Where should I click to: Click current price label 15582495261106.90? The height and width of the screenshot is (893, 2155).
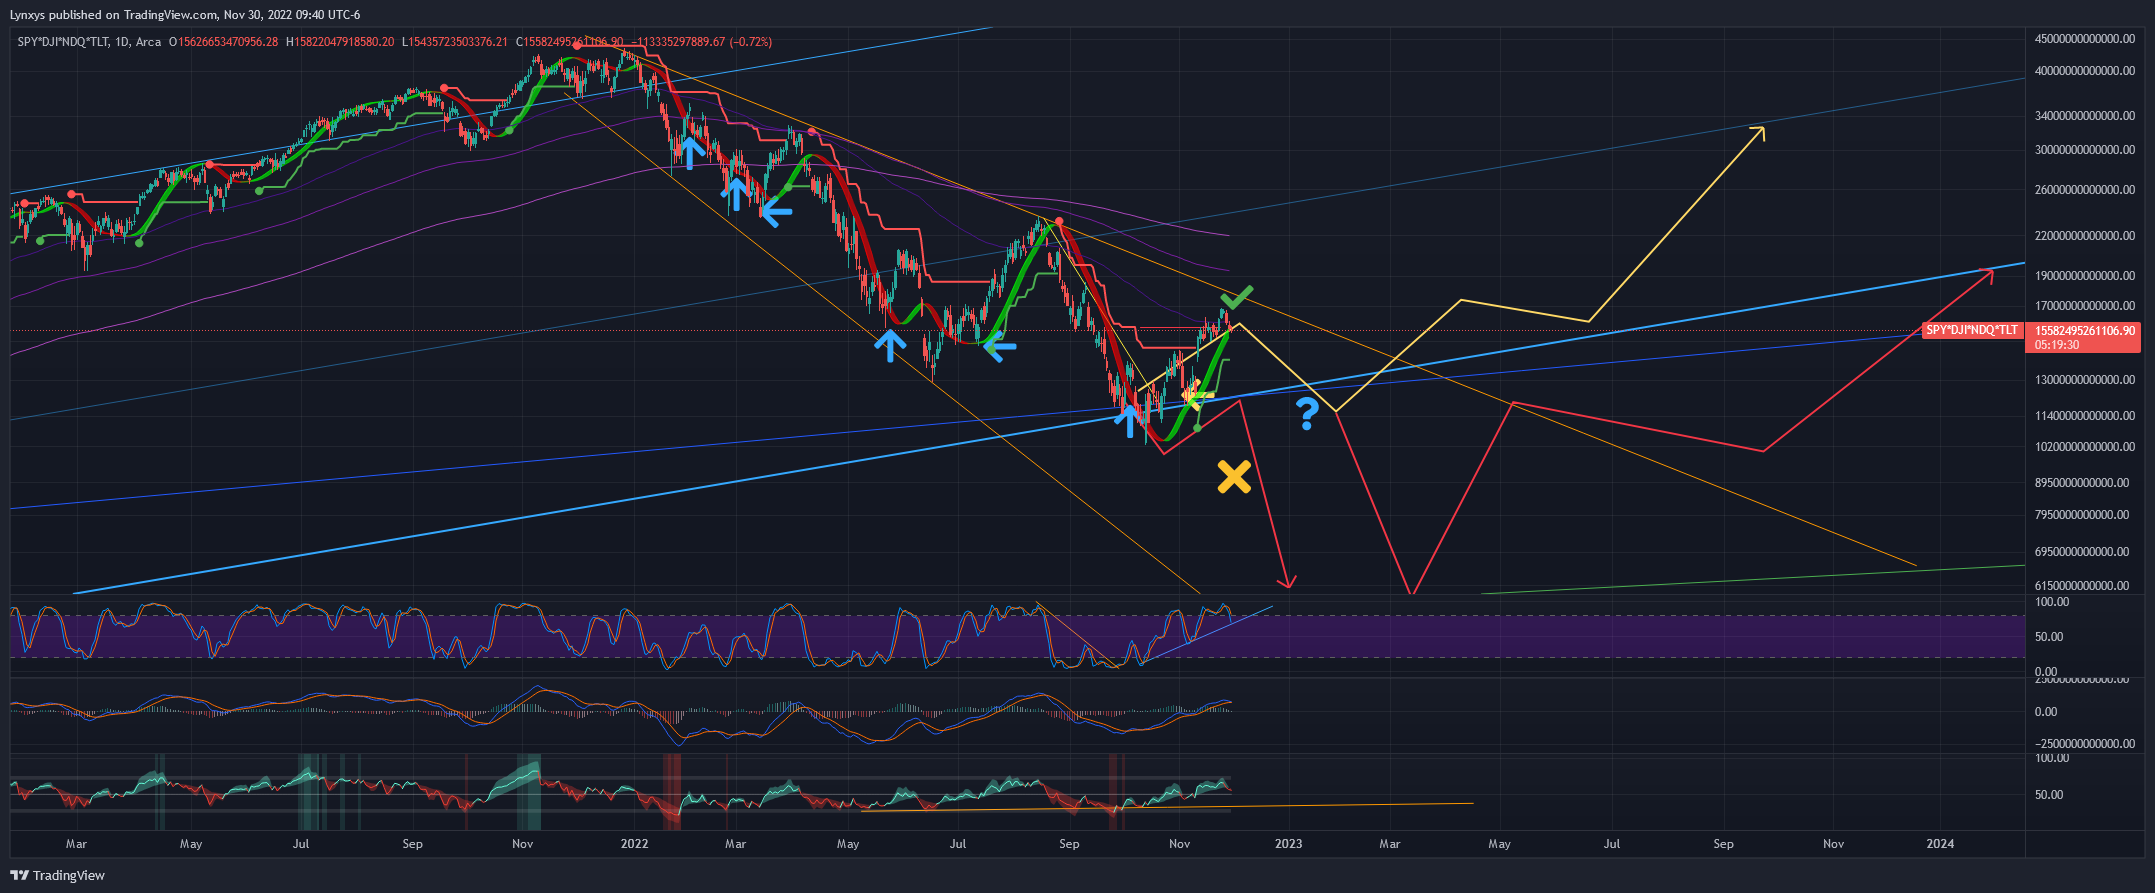point(2085,330)
